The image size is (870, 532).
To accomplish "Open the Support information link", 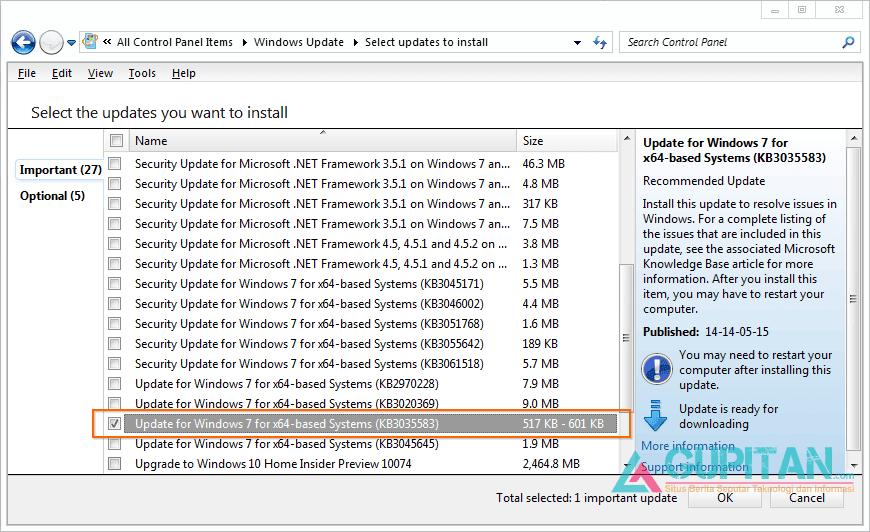I will point(695,467).
